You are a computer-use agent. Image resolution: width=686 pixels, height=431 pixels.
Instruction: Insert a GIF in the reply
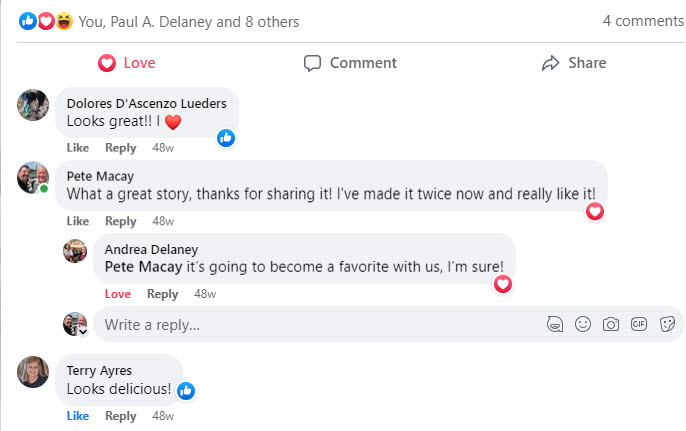[x=639, y=324]
